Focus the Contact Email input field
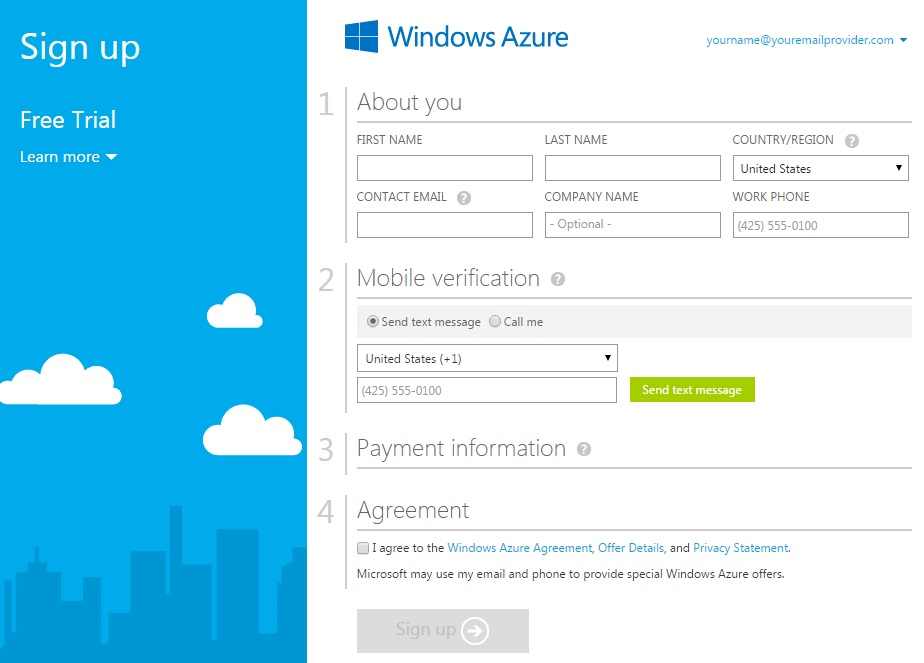Image resolution: width=924 pixels, height=663 pixels. point(445,225)
